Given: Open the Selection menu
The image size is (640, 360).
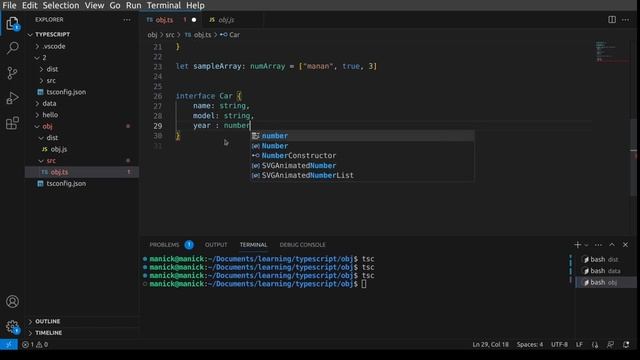Looking at the screenshot, I should tap(61, 5).
